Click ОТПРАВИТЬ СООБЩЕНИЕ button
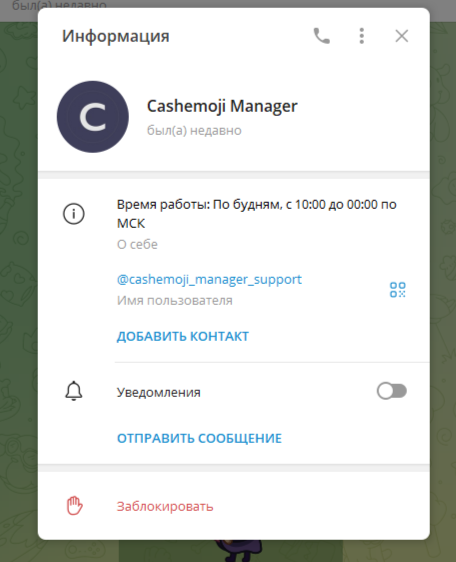This screenshot has width=456, height=562. pos(200,438)
